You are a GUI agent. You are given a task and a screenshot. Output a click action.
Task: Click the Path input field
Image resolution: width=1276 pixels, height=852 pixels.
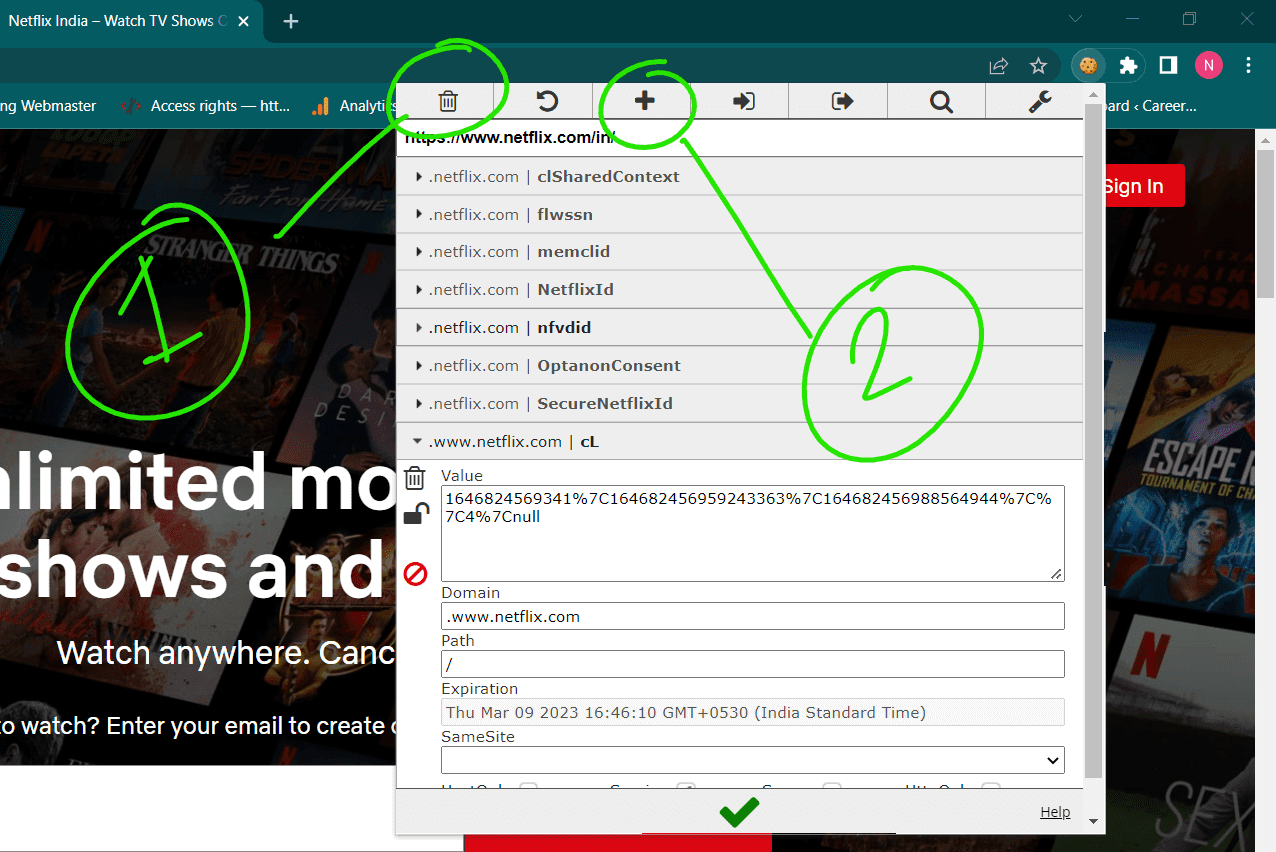(x=753, y=664)
